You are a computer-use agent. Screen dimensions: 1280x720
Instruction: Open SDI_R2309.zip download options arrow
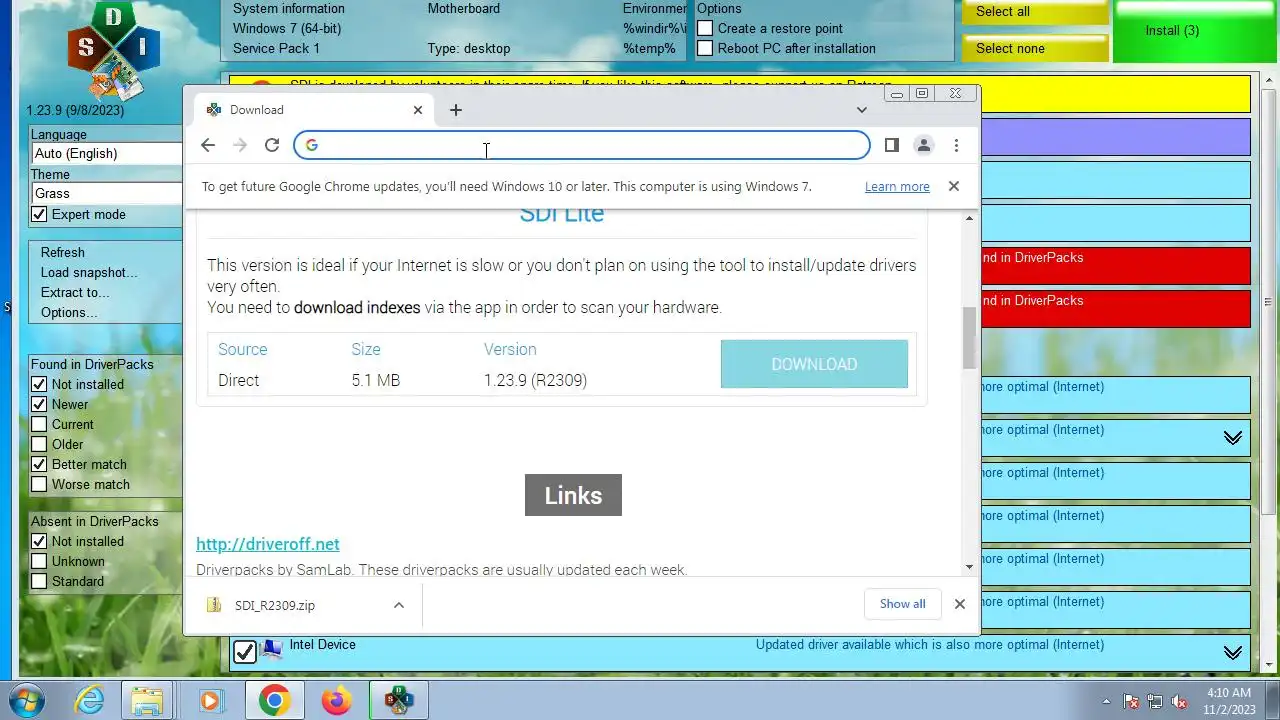coord(398,605)
